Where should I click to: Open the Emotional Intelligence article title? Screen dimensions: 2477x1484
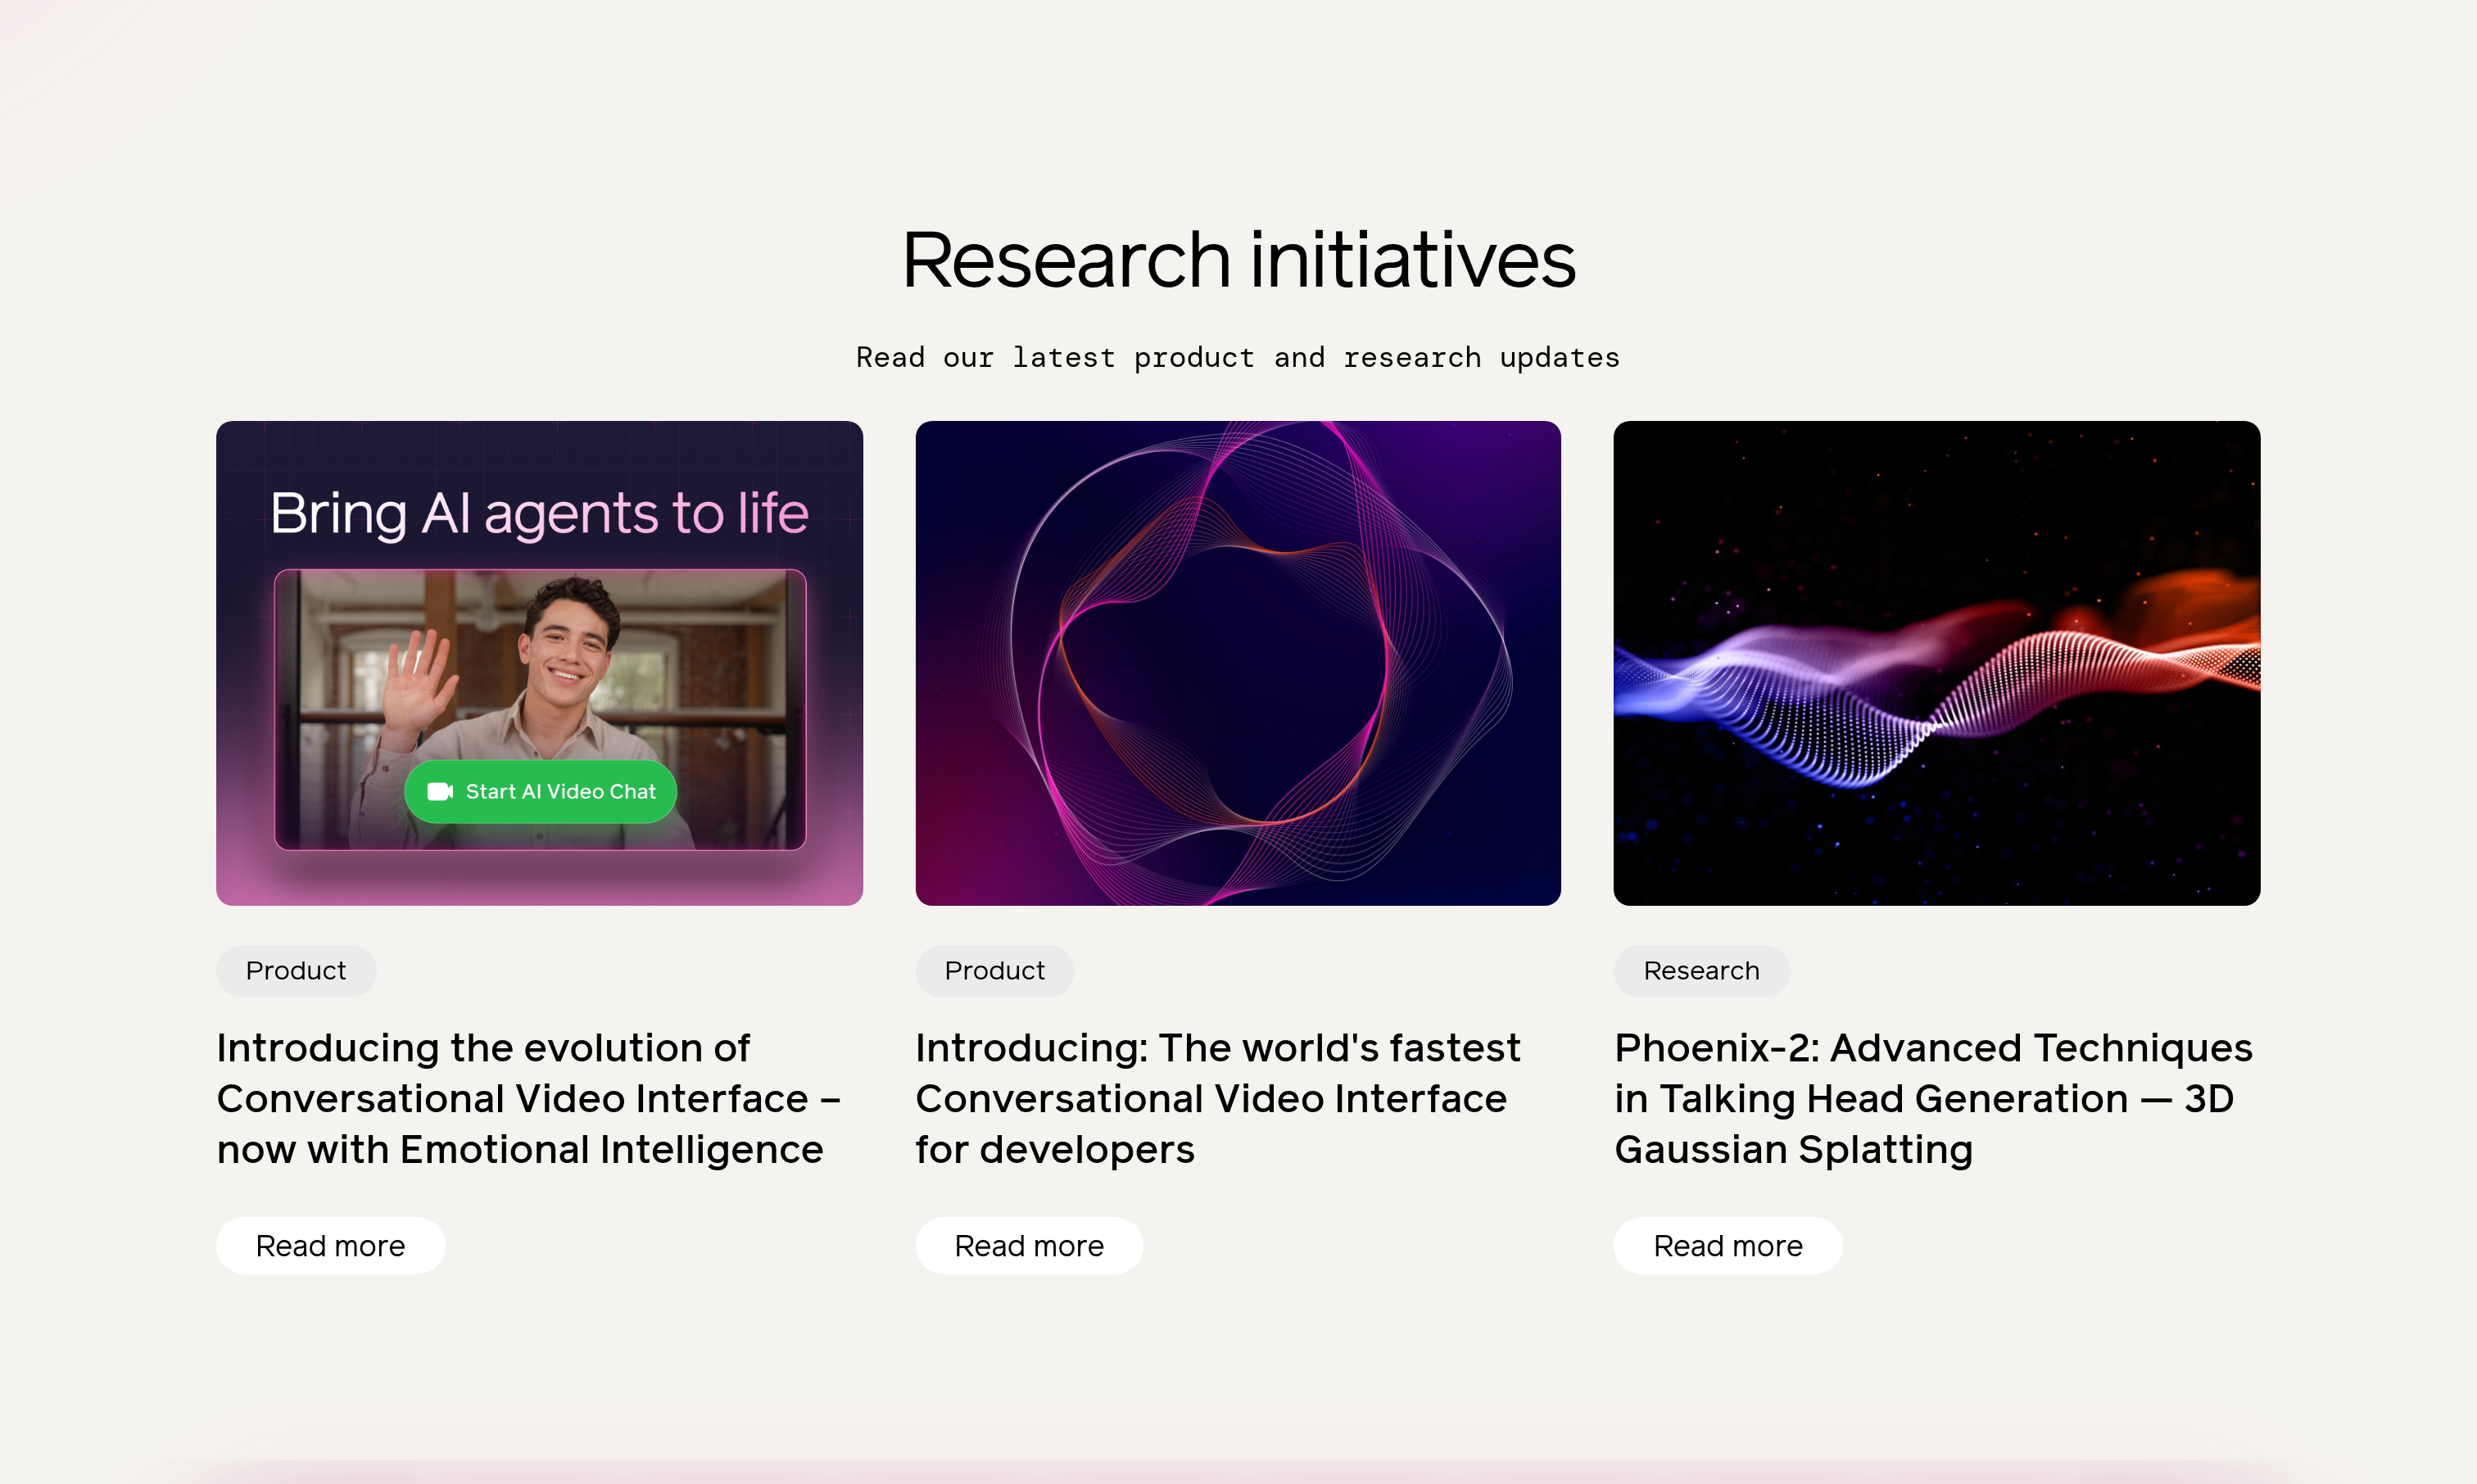(528, 1099)
